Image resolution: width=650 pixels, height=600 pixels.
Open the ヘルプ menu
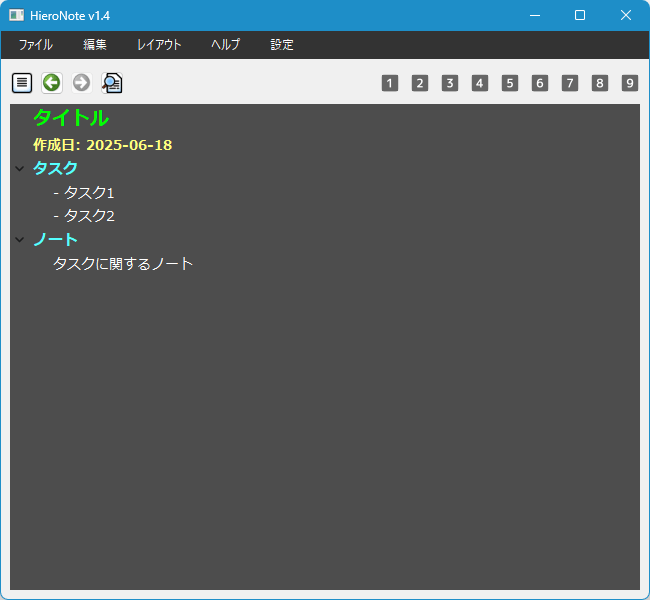click(x=226, y=44)
